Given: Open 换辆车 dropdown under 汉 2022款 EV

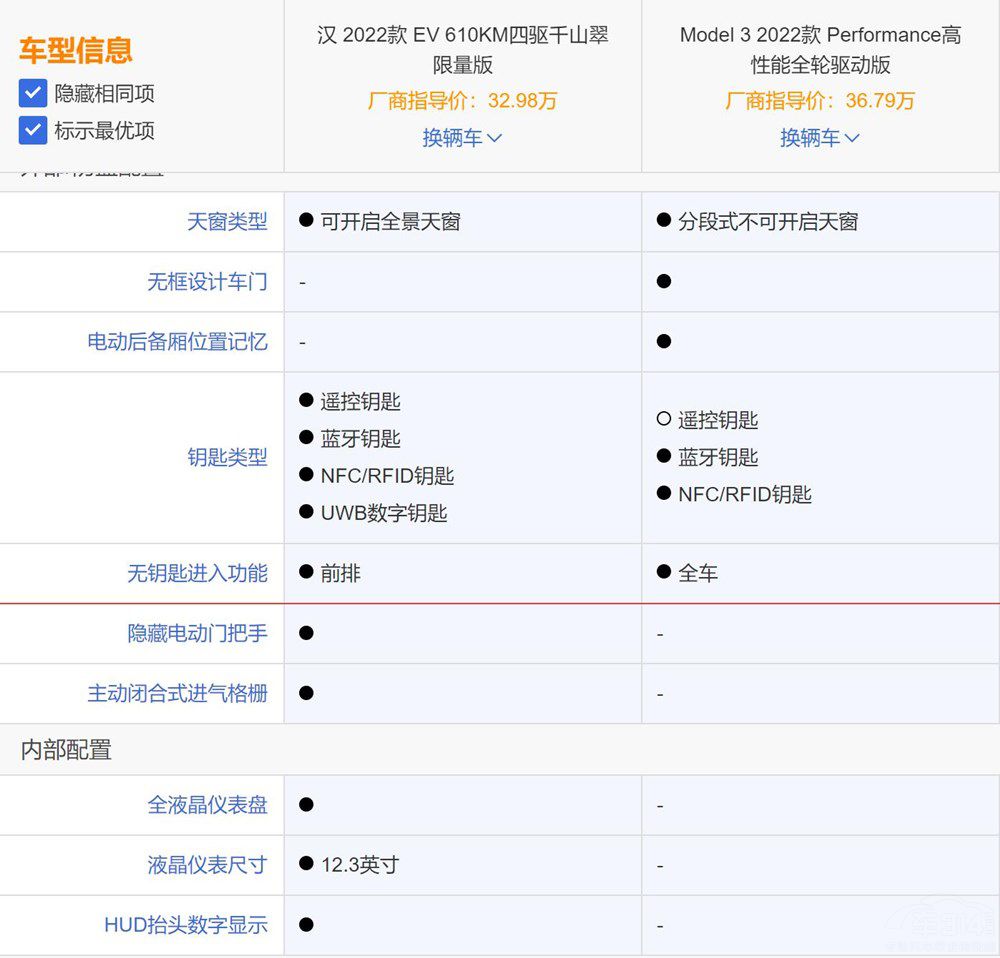Looking at the screenshot, I should point(462,138).
